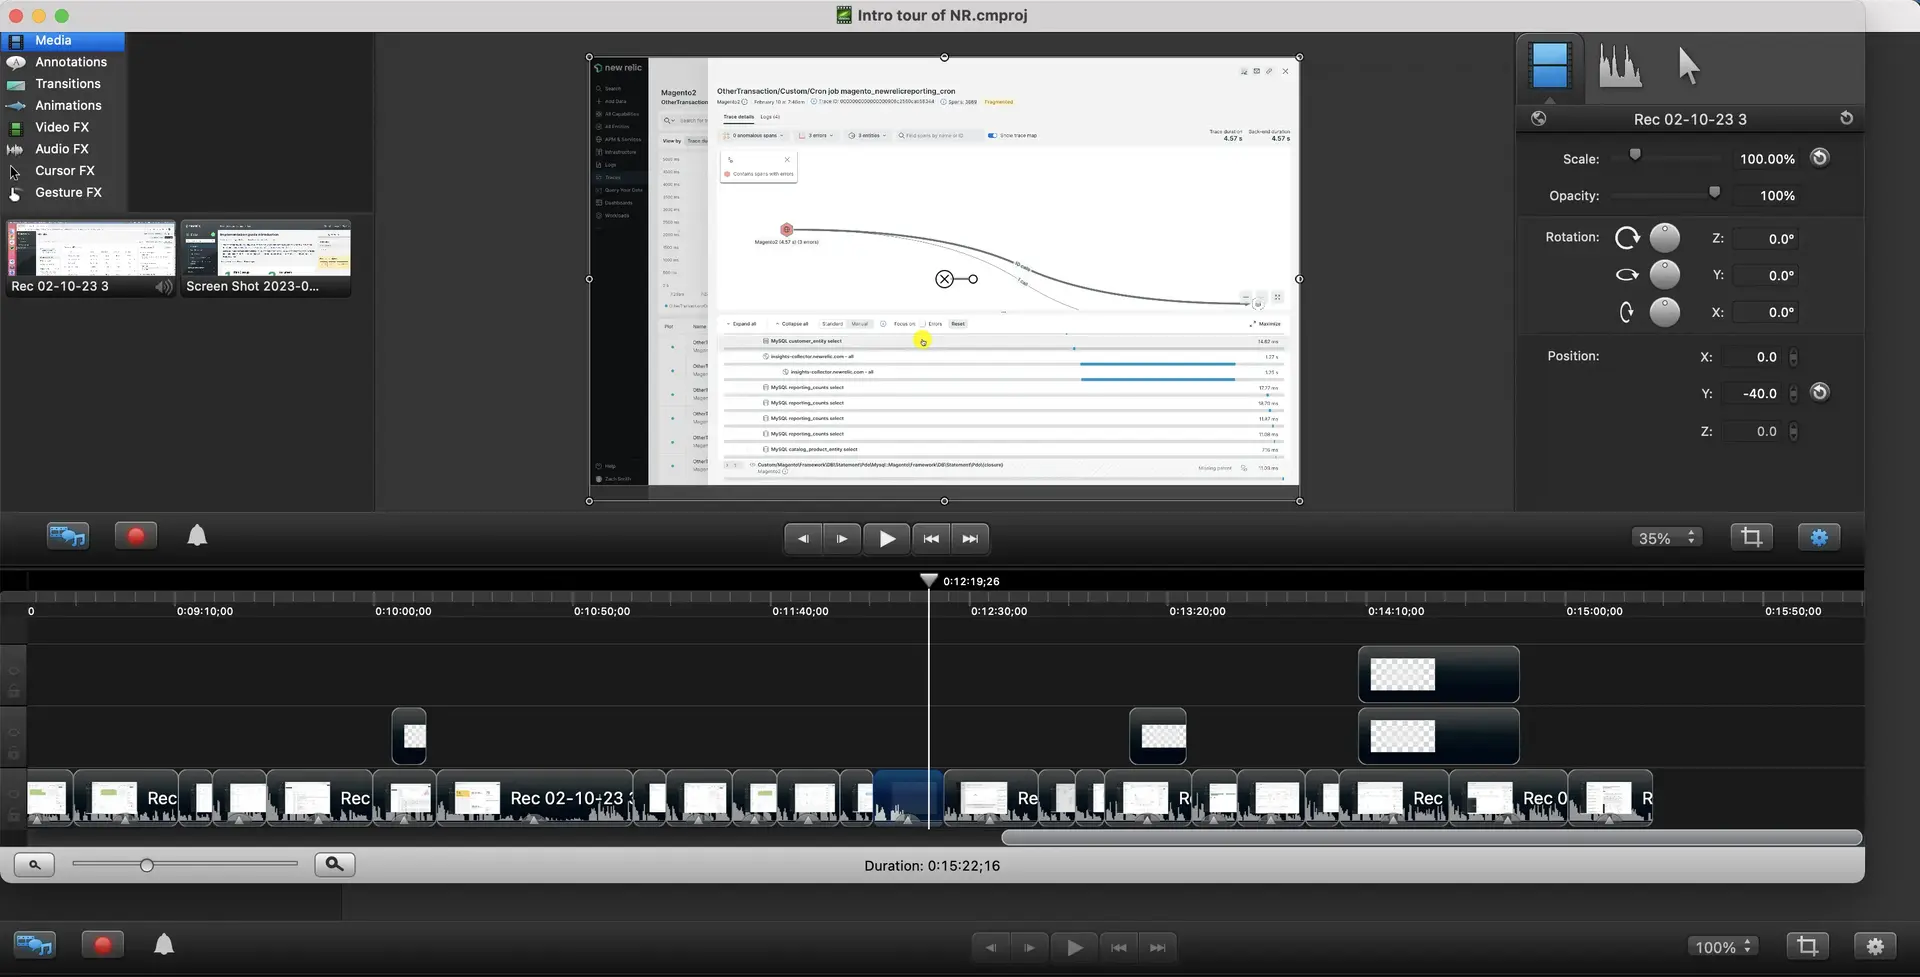Image resolution: width=1920 pixels, height=977 pixels.
Task: Toggle visibility eye on the top timeline track
Action: 14,670
